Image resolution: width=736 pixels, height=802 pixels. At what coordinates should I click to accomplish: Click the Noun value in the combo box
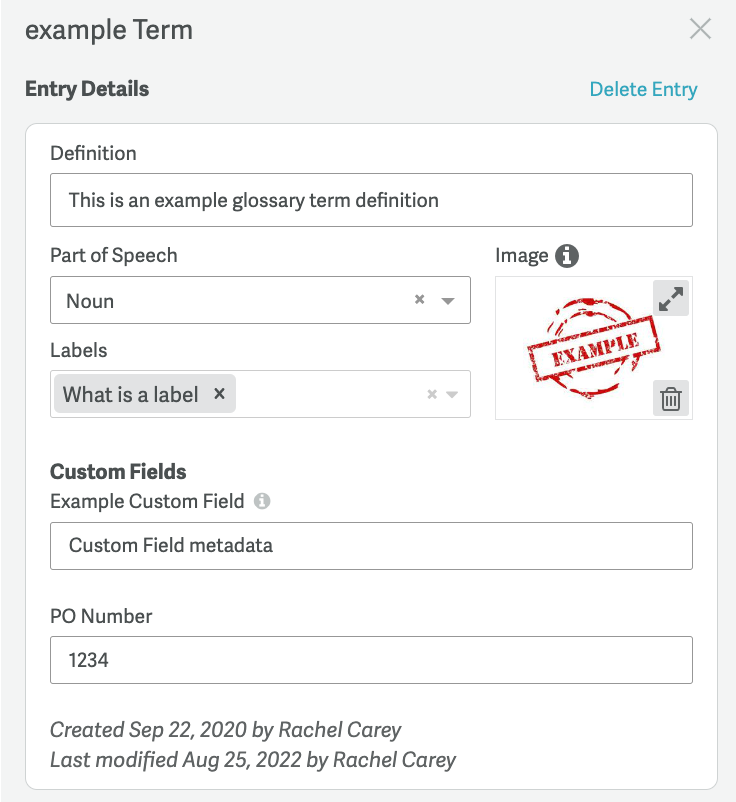coord(90,301)
